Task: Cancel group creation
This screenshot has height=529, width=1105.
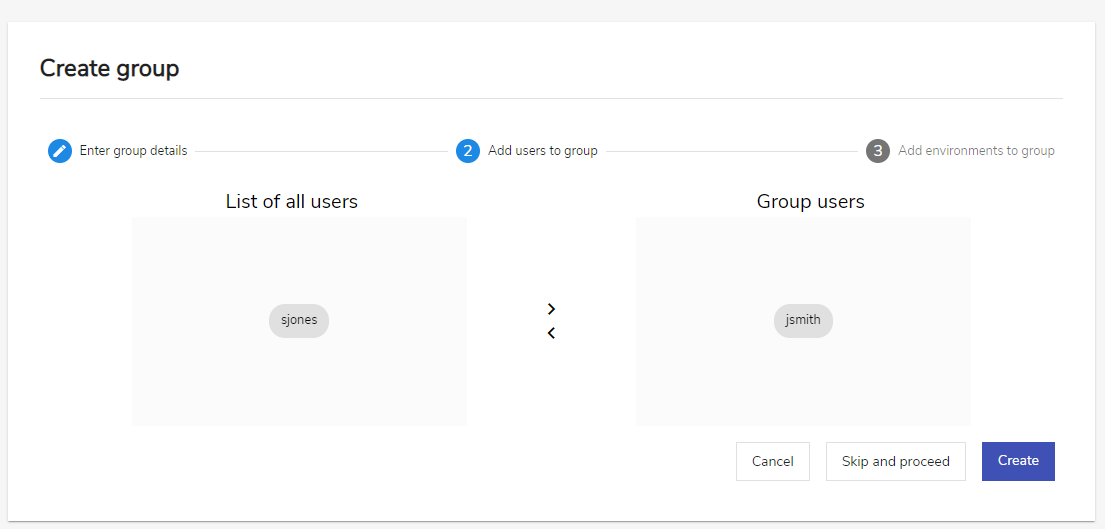Action: tap(773, 461)
